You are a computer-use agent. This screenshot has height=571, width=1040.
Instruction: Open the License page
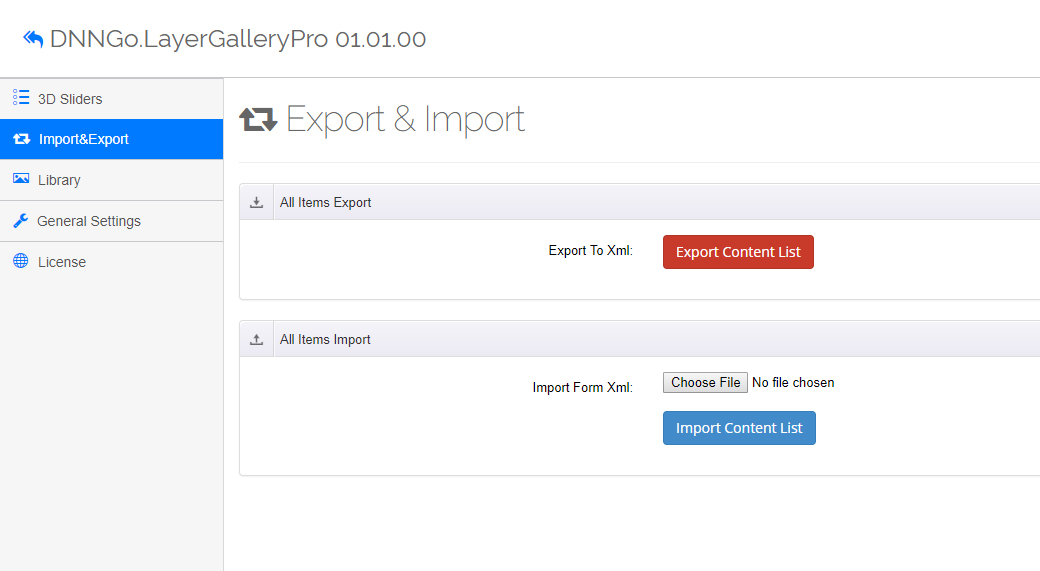click(111, 262)
